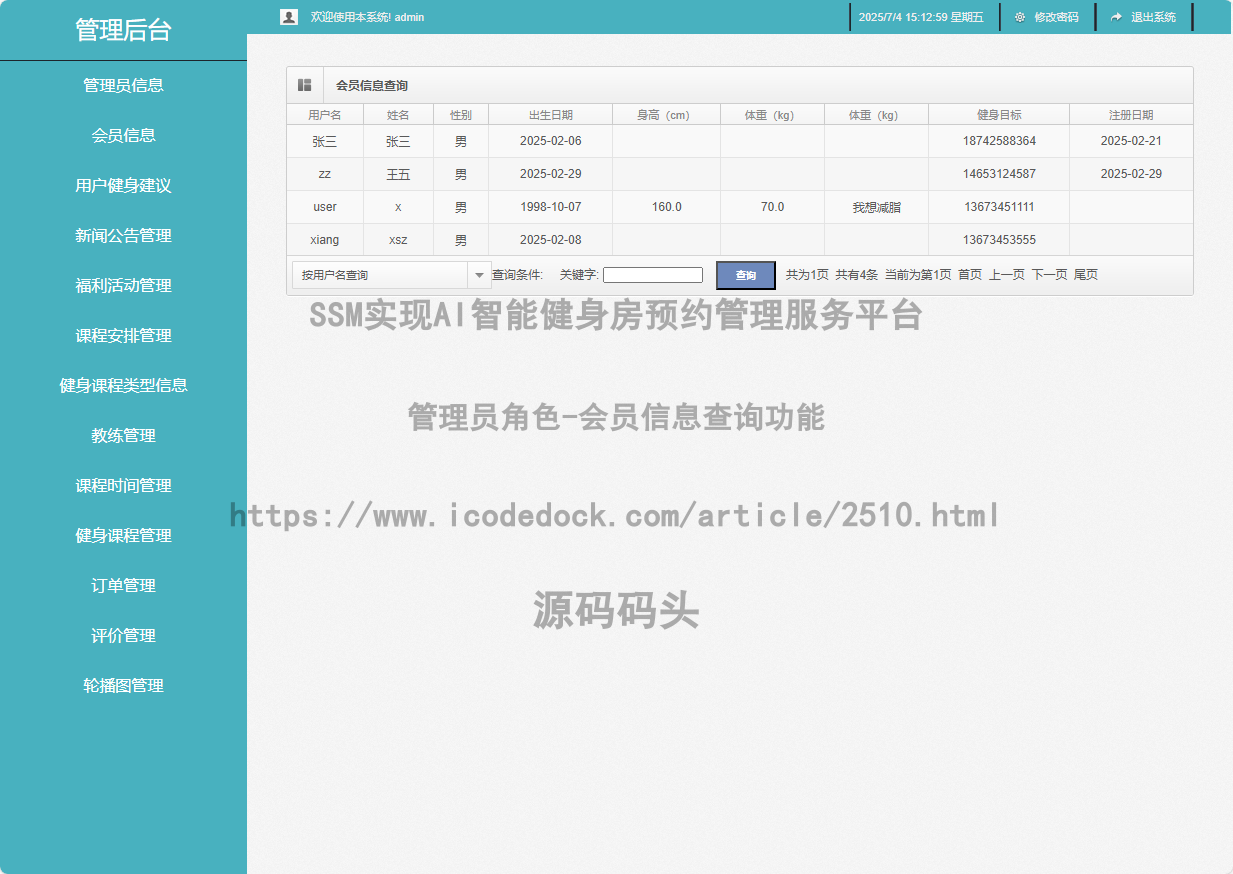The height and width of the screenshot is (874, 1233).
Task: Go to 轮播图管理 in sidebar
Action: 123,685
